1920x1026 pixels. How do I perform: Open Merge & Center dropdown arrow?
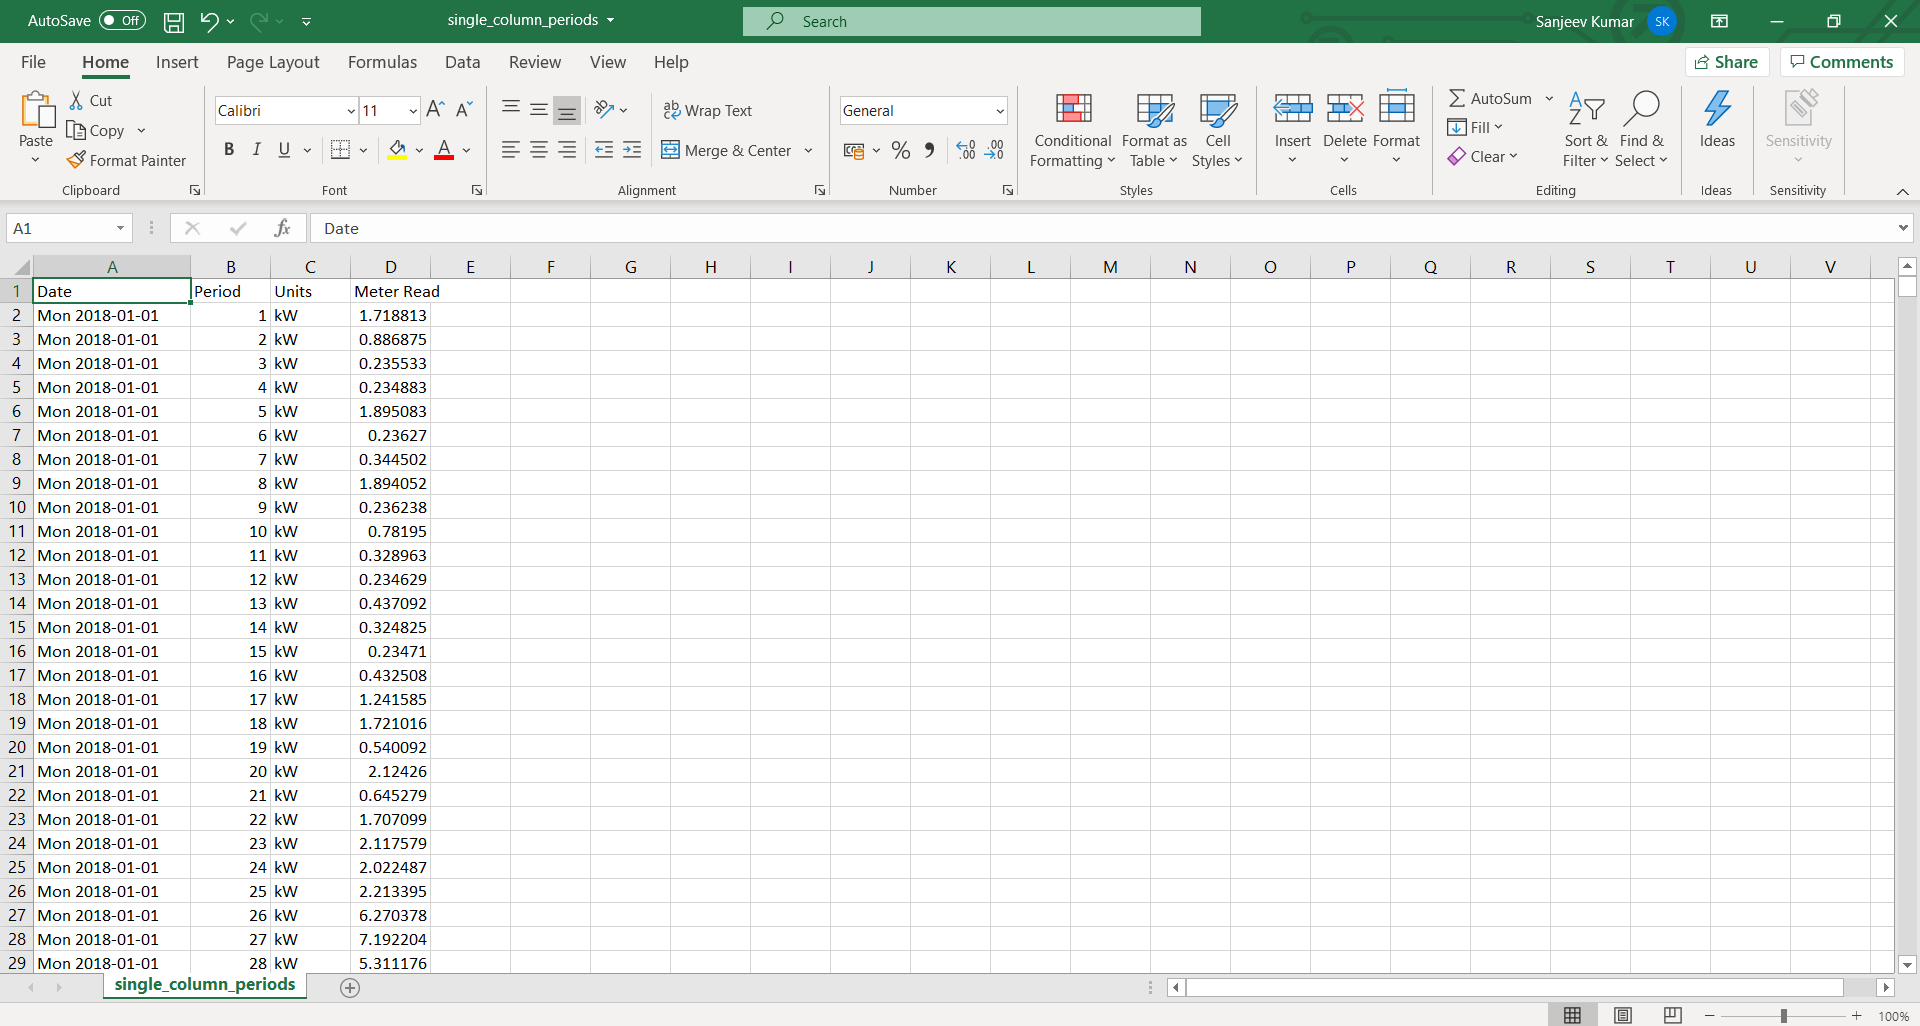tap(808, 150)
